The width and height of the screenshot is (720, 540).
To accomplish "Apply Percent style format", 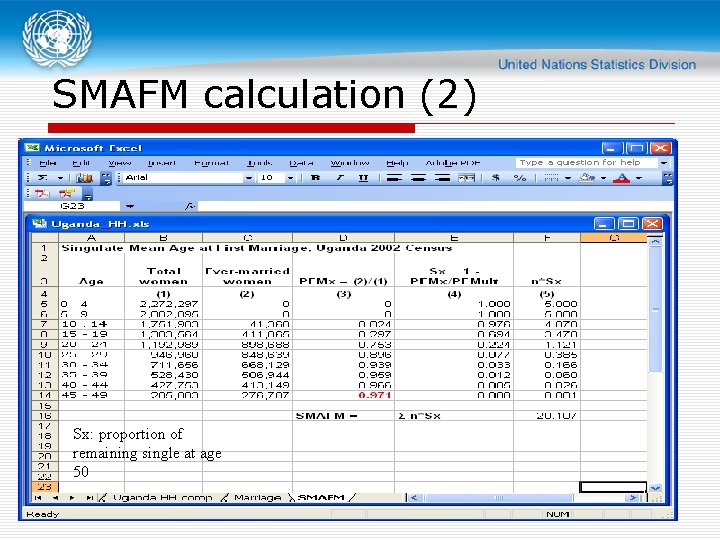I will (520, 178).
